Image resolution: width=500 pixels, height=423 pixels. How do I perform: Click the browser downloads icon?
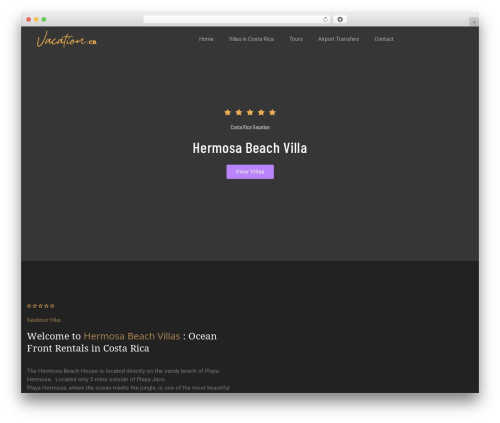(x=340, y=19)
